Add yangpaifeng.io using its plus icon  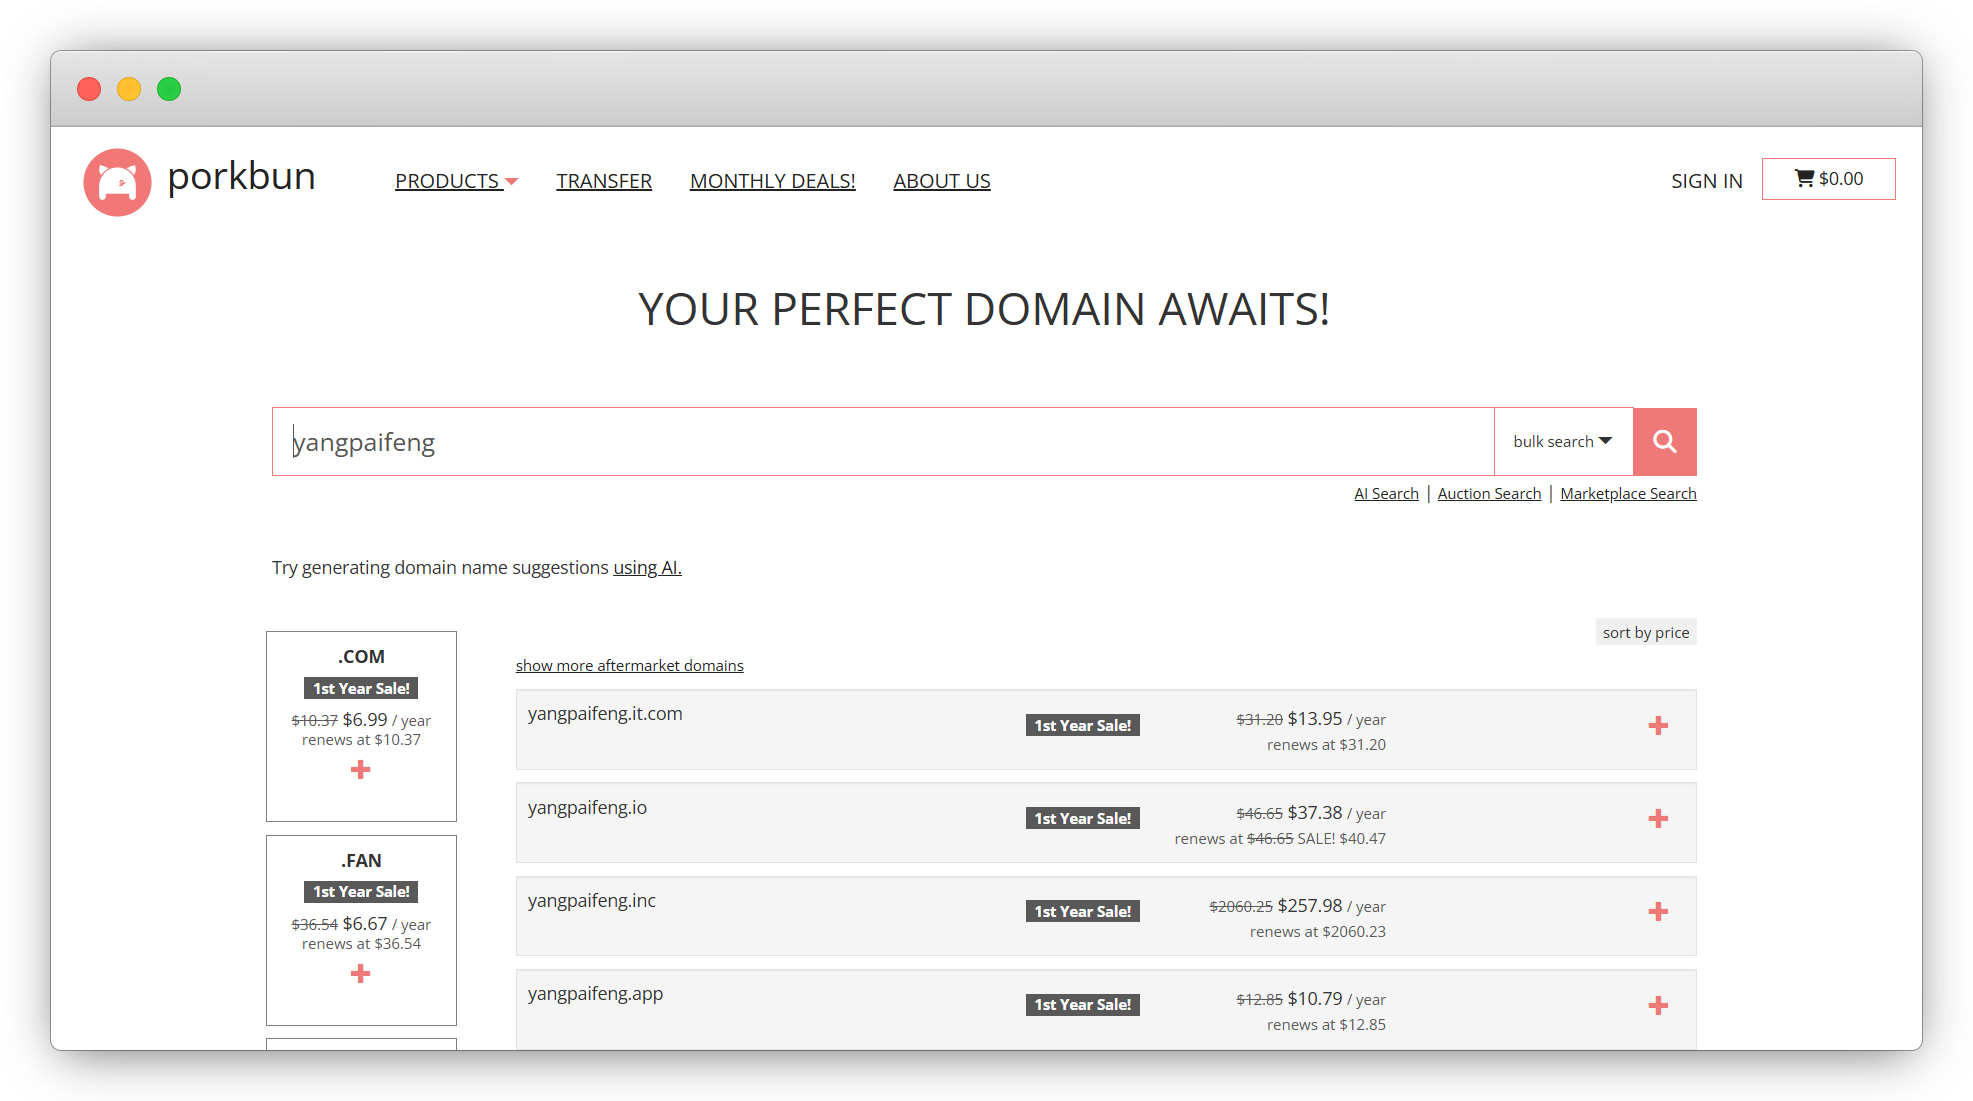1658,819
